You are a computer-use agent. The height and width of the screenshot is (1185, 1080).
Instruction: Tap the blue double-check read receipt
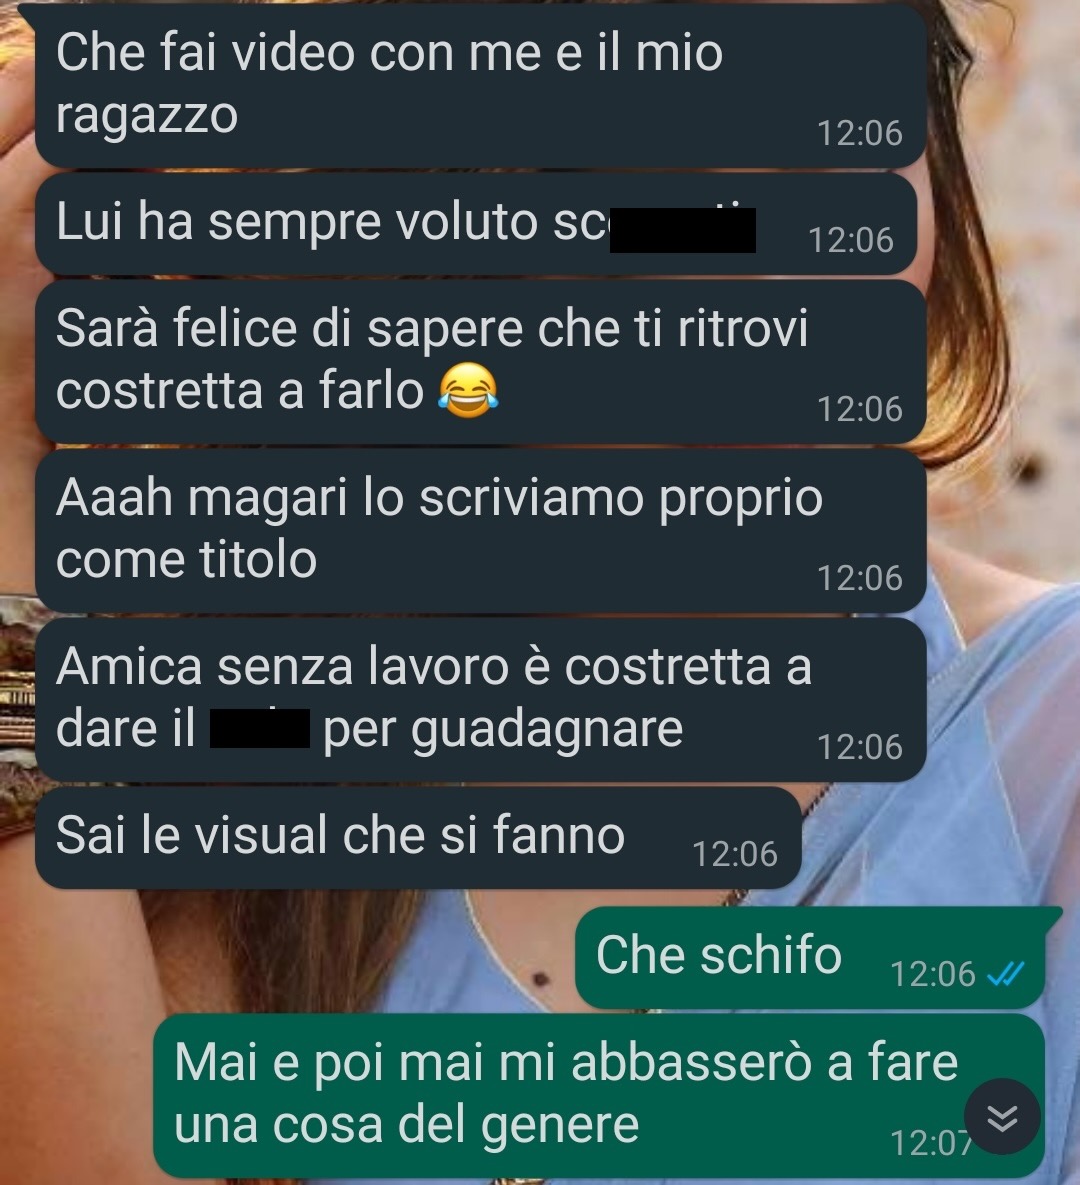tap(1006, 973)
